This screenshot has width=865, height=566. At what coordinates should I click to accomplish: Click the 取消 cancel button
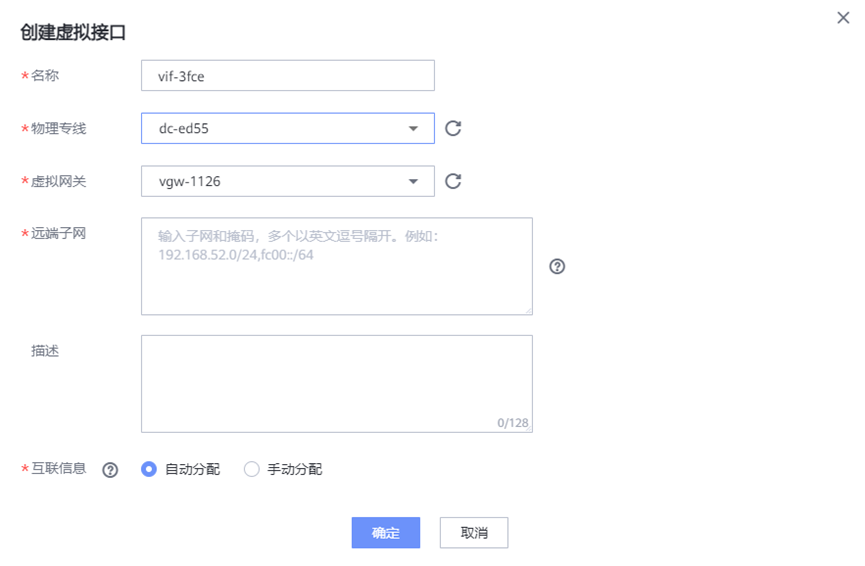(x=474, y=533)
